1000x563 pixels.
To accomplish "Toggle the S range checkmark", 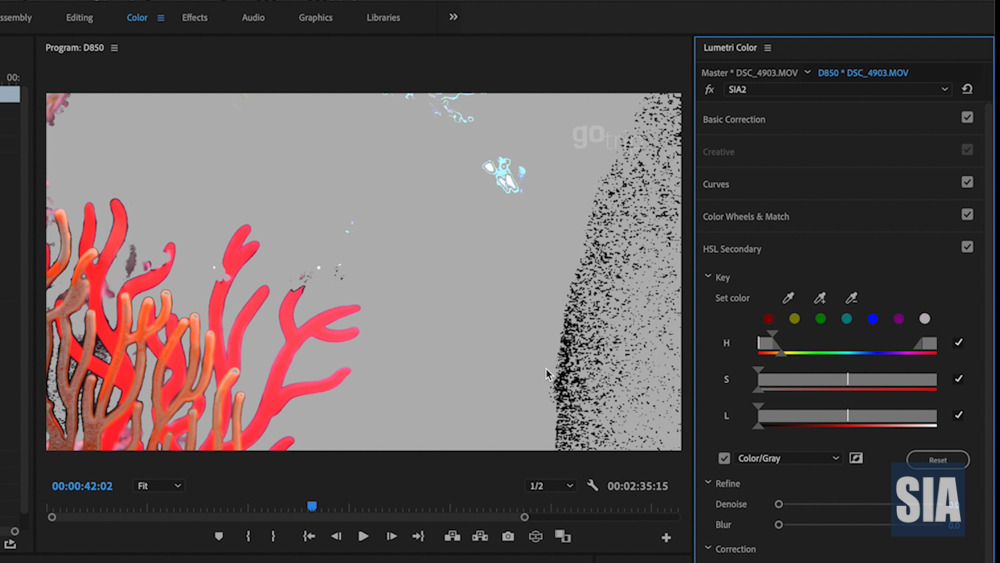I will click(958, 379).
